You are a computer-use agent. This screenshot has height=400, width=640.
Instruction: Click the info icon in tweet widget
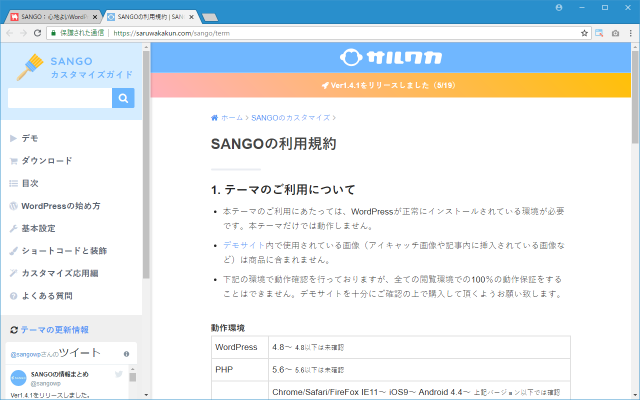(127, 354)
